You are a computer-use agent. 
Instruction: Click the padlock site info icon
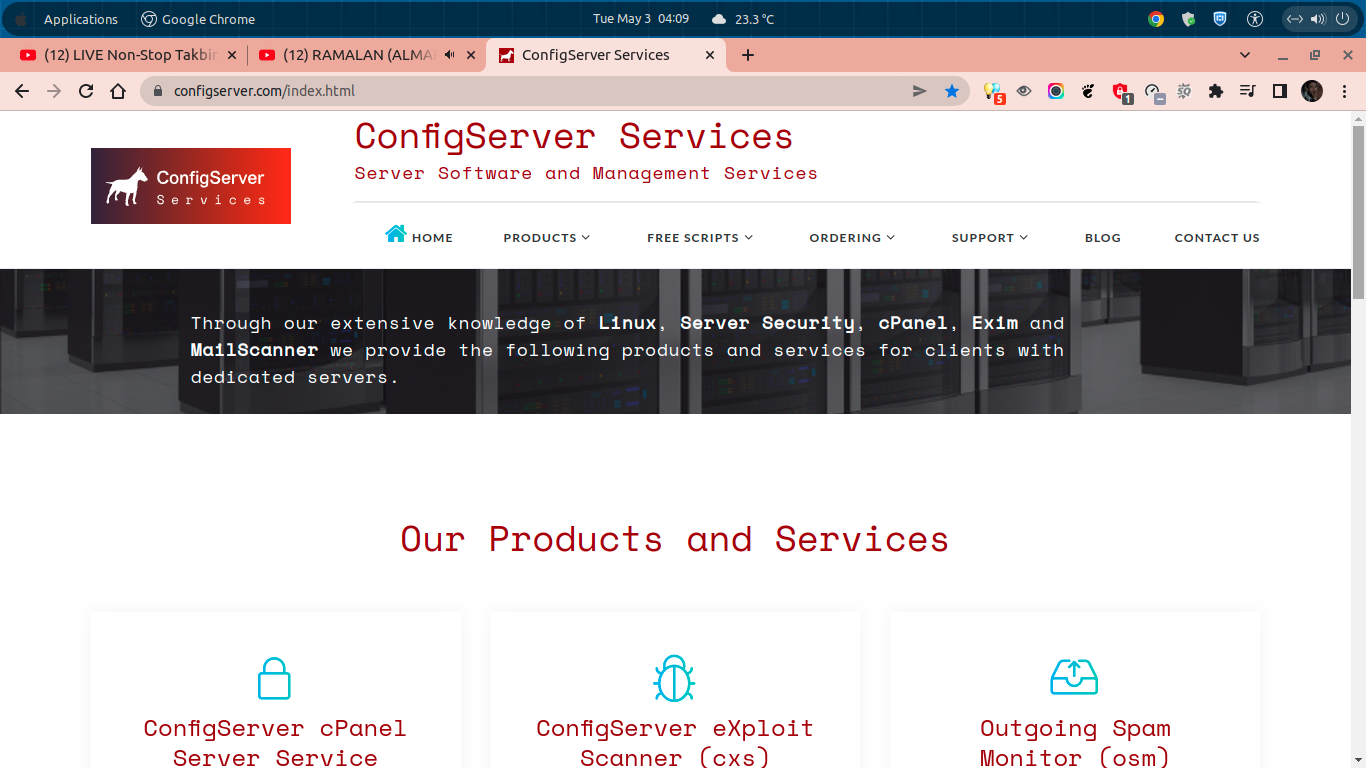click(x=157, y=91)
